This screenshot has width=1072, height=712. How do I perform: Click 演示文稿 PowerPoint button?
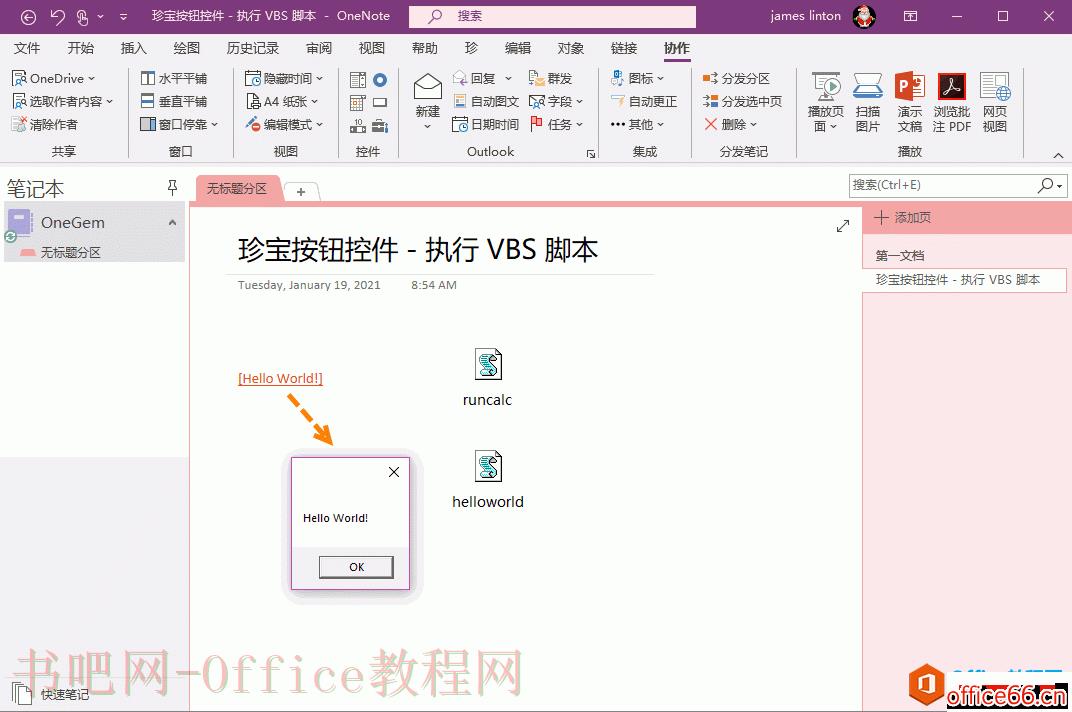(x=910, y=102)
